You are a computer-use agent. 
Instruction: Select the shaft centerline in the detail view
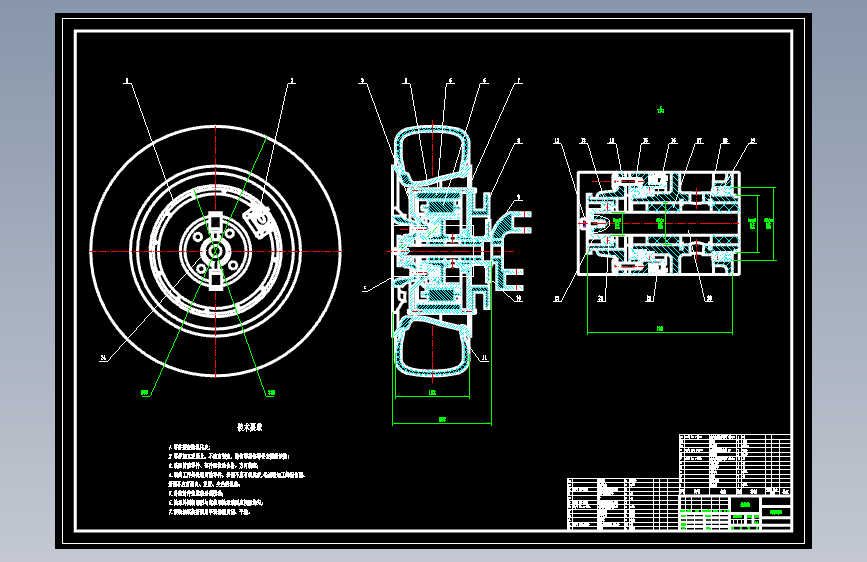coord(658,223)
